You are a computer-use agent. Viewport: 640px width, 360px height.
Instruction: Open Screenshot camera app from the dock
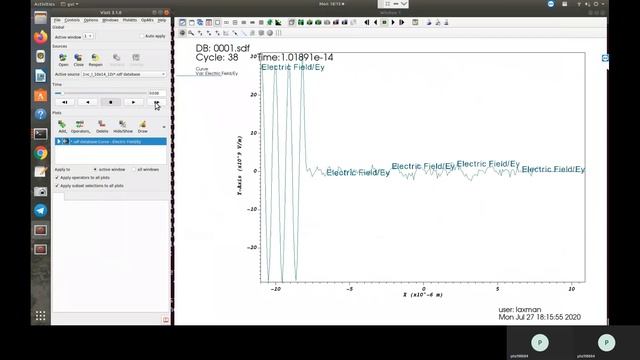(x=40, y=191)
